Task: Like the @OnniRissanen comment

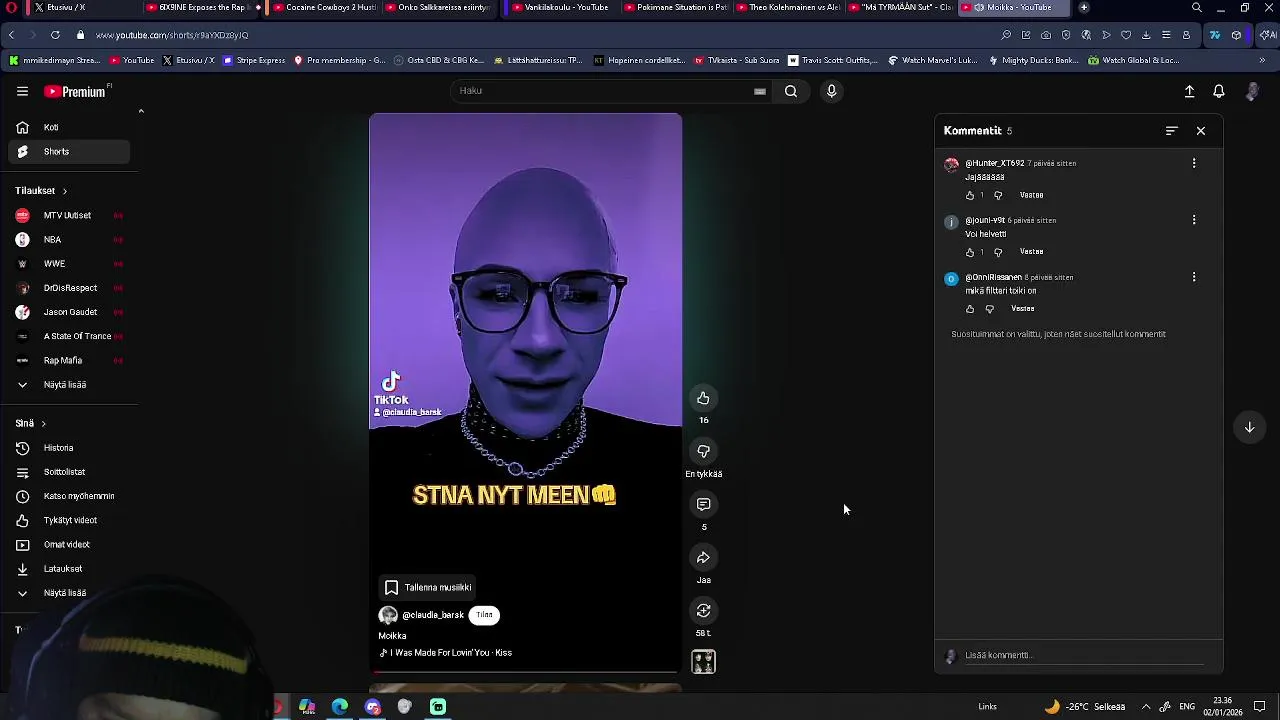Action: point(970,309)
